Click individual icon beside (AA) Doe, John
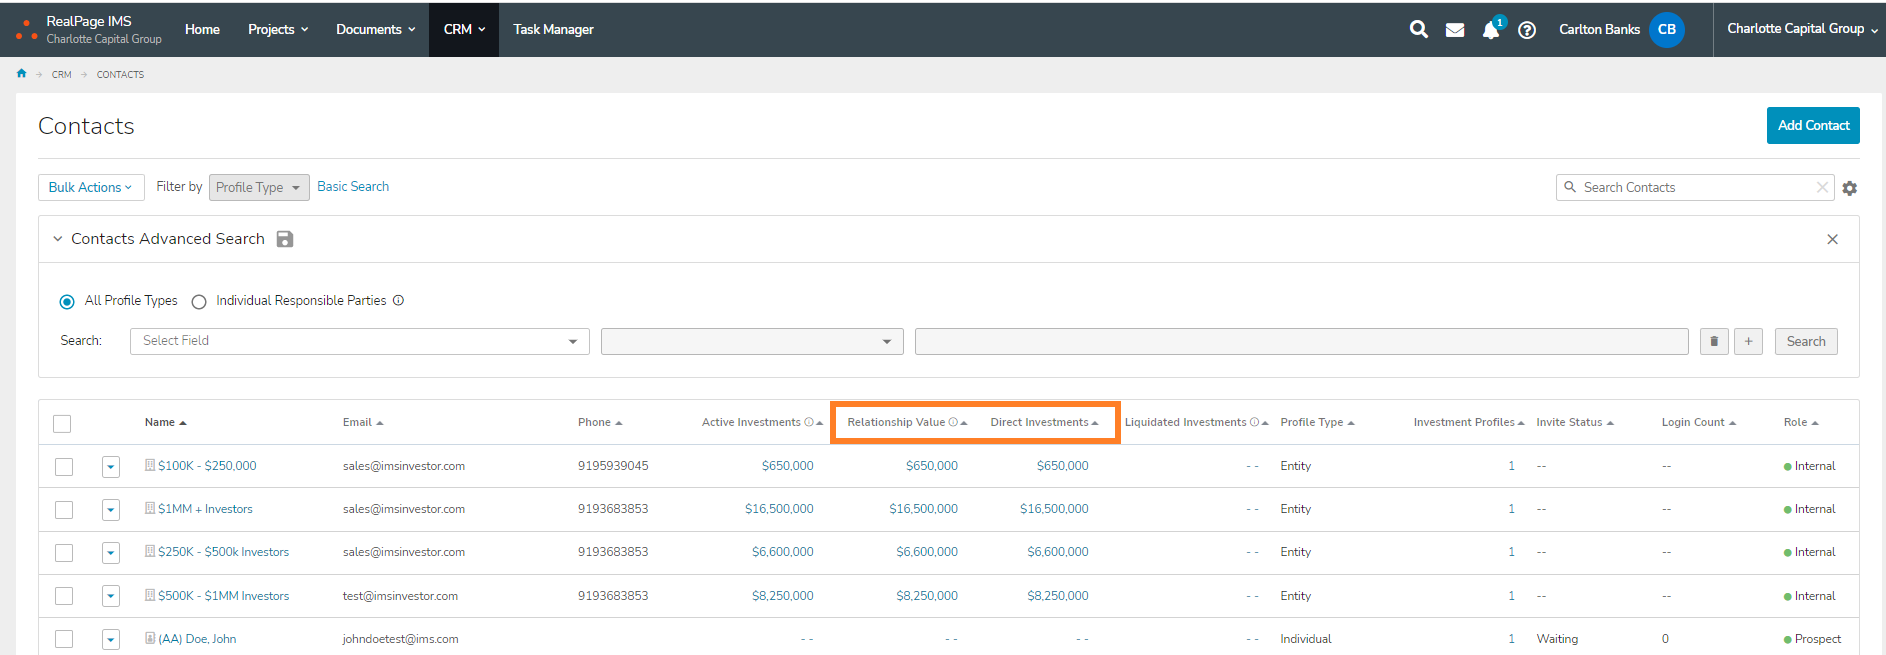The image size is (1886, 655). [150, 638]
